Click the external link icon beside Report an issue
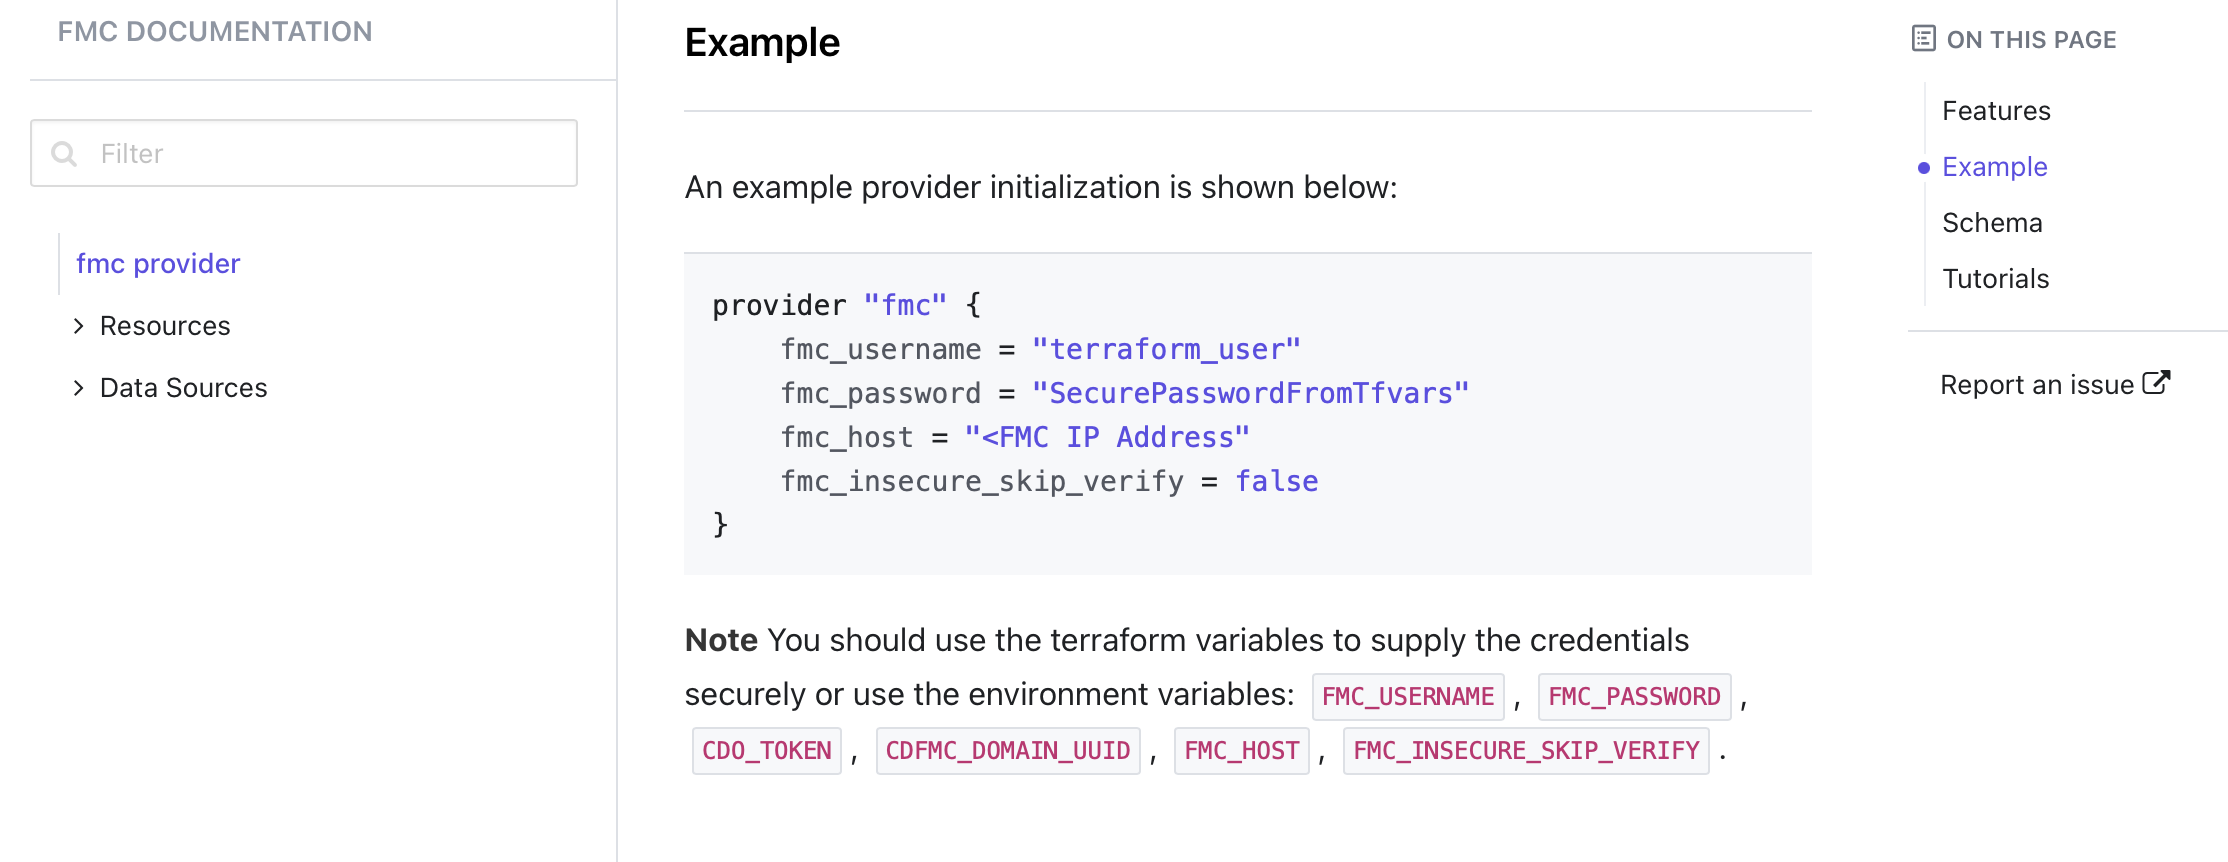The width and height of the screenshot is (2228, 862). pos(2156,383)
